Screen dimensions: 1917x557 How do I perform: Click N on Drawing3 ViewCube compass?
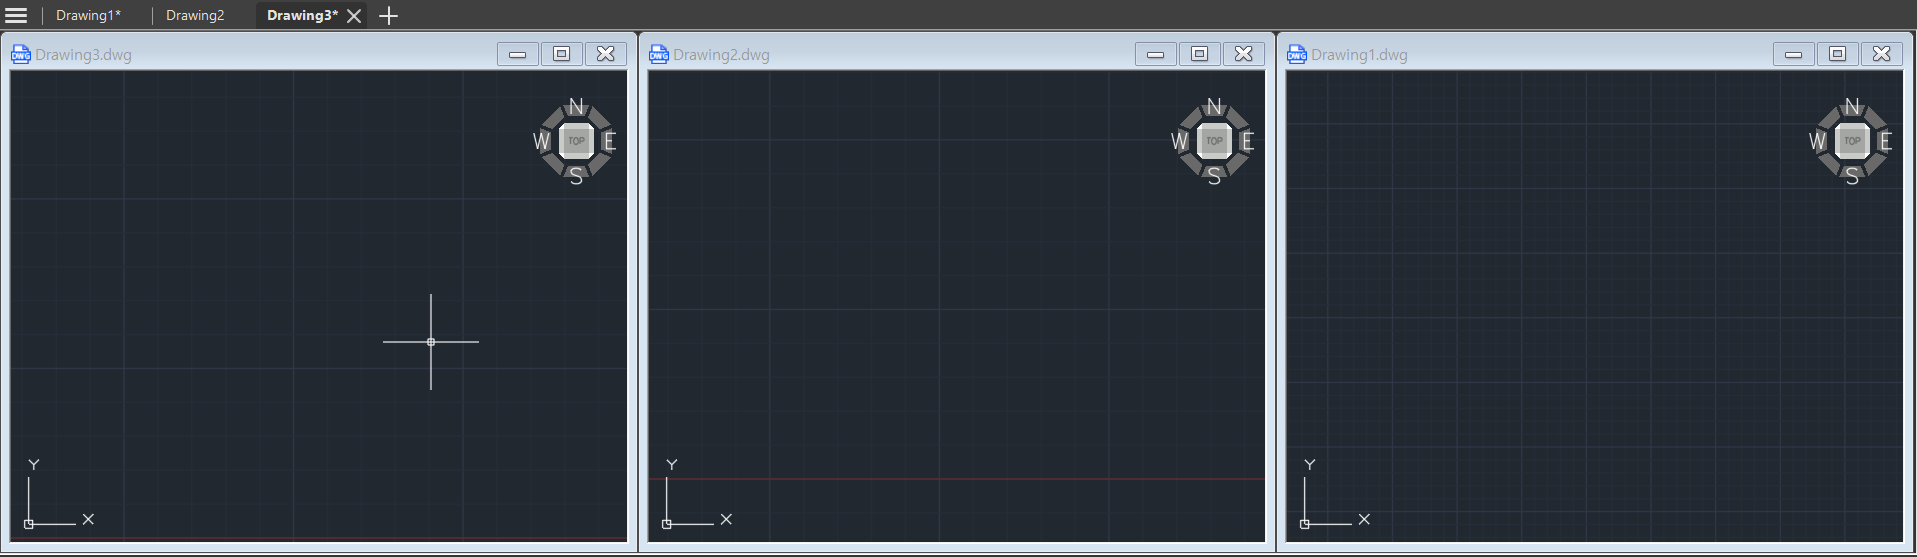click(x=576, y=107)
